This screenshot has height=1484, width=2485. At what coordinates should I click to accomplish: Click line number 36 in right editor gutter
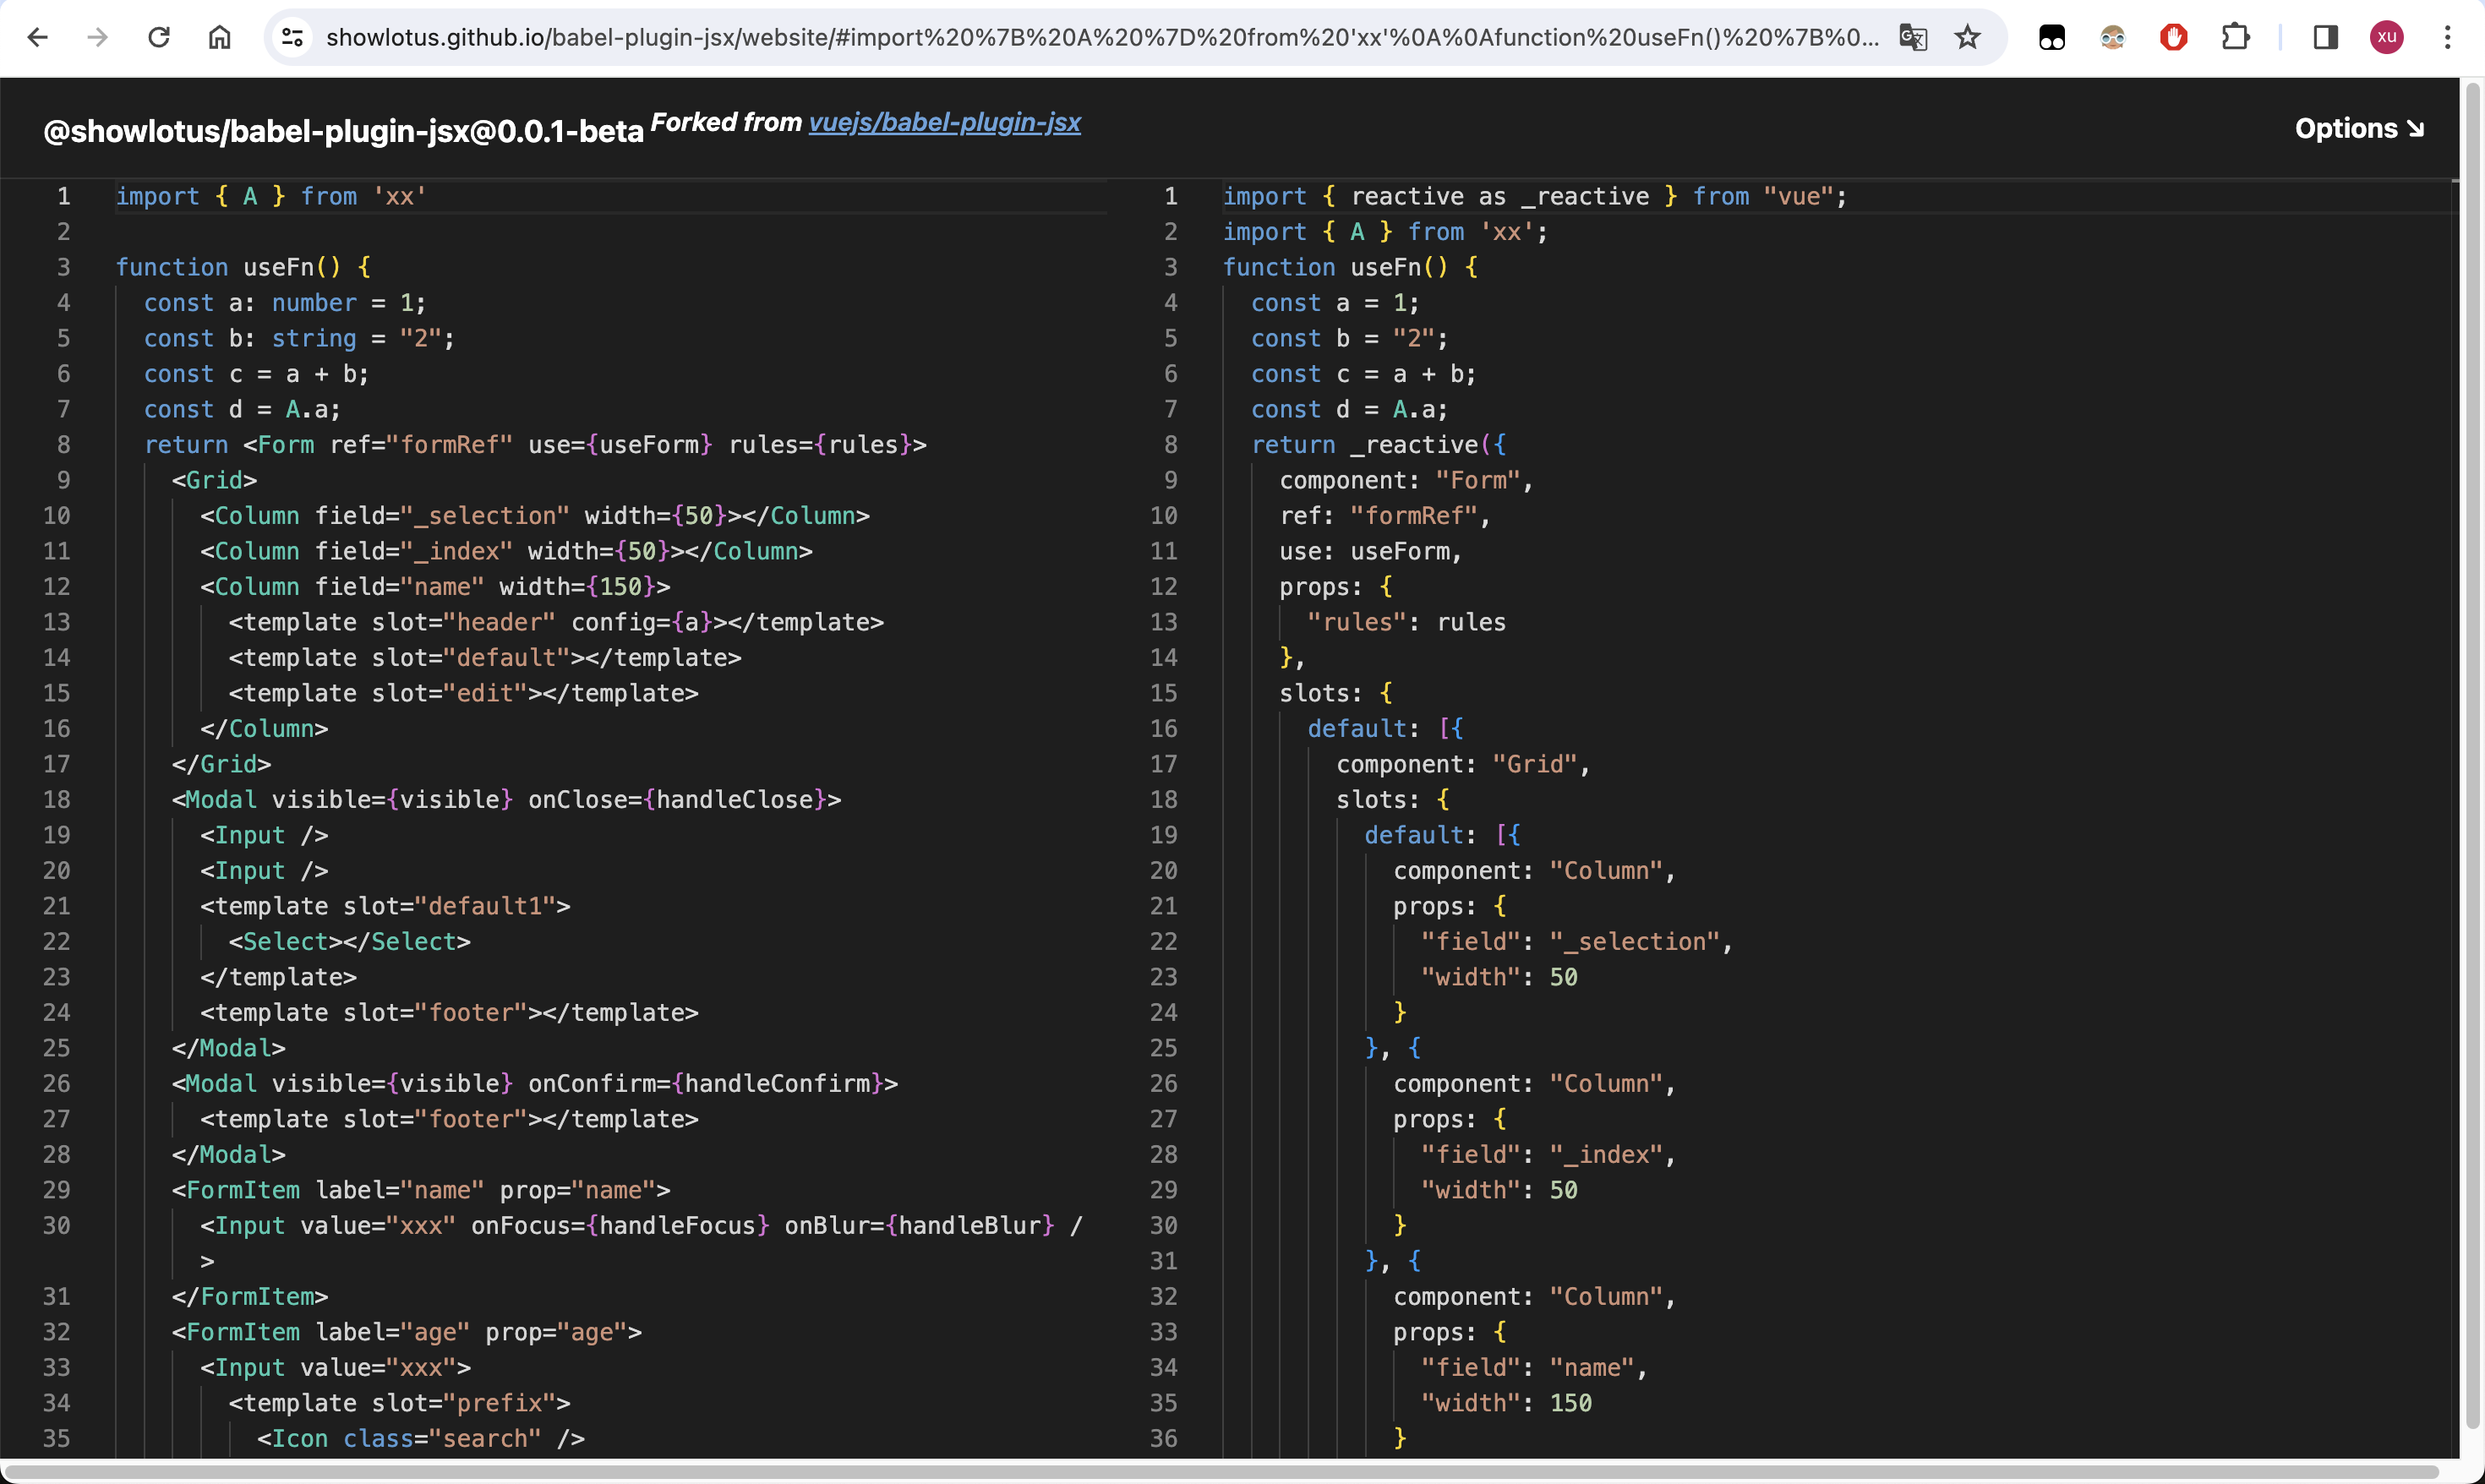point(1163,1439)
